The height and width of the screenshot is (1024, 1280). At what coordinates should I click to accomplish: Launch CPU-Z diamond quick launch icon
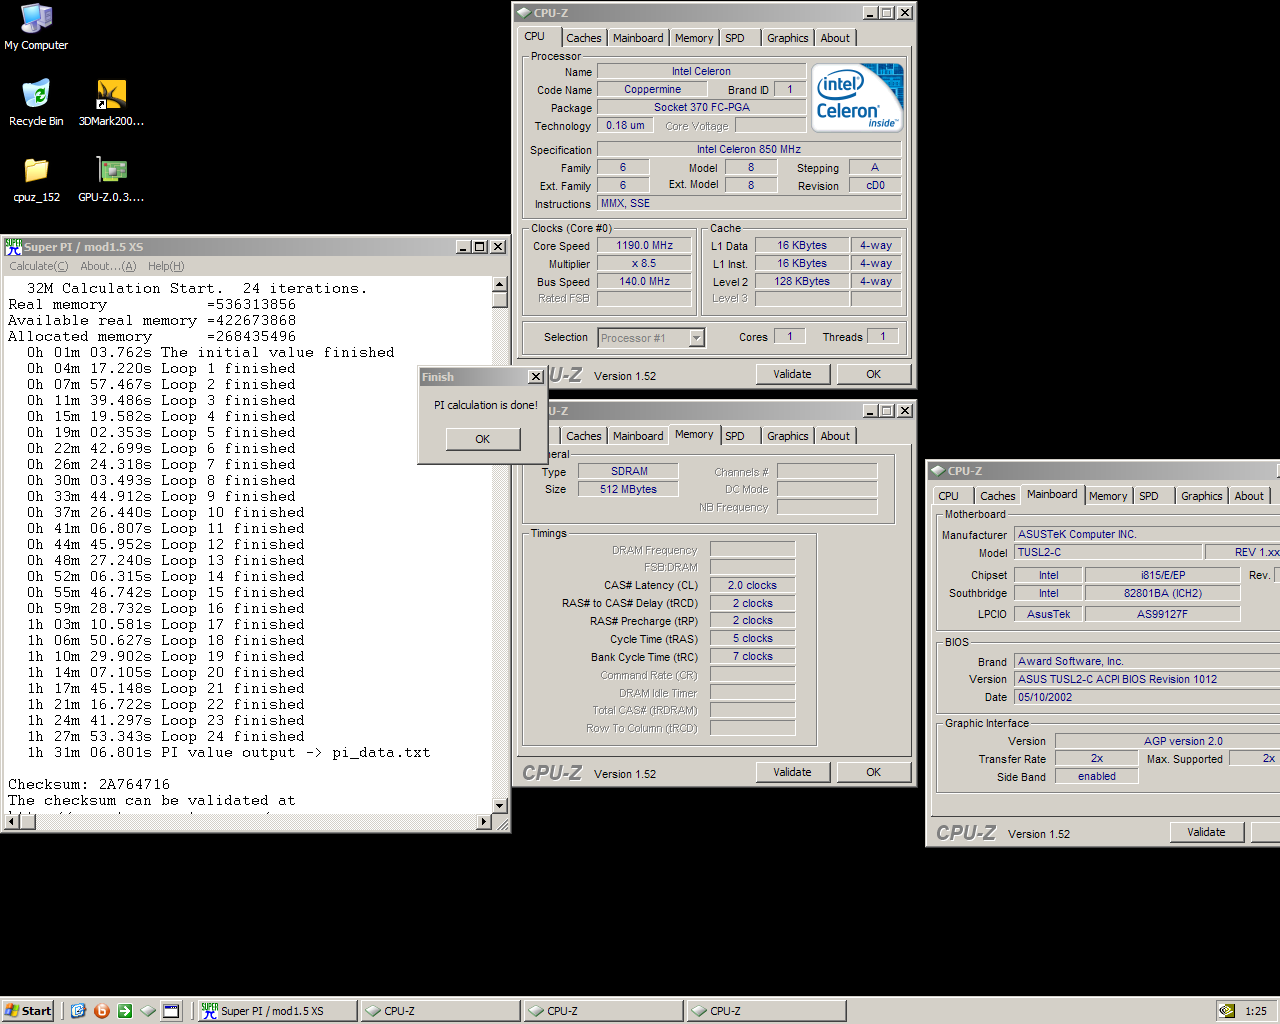coord(148,1011)
